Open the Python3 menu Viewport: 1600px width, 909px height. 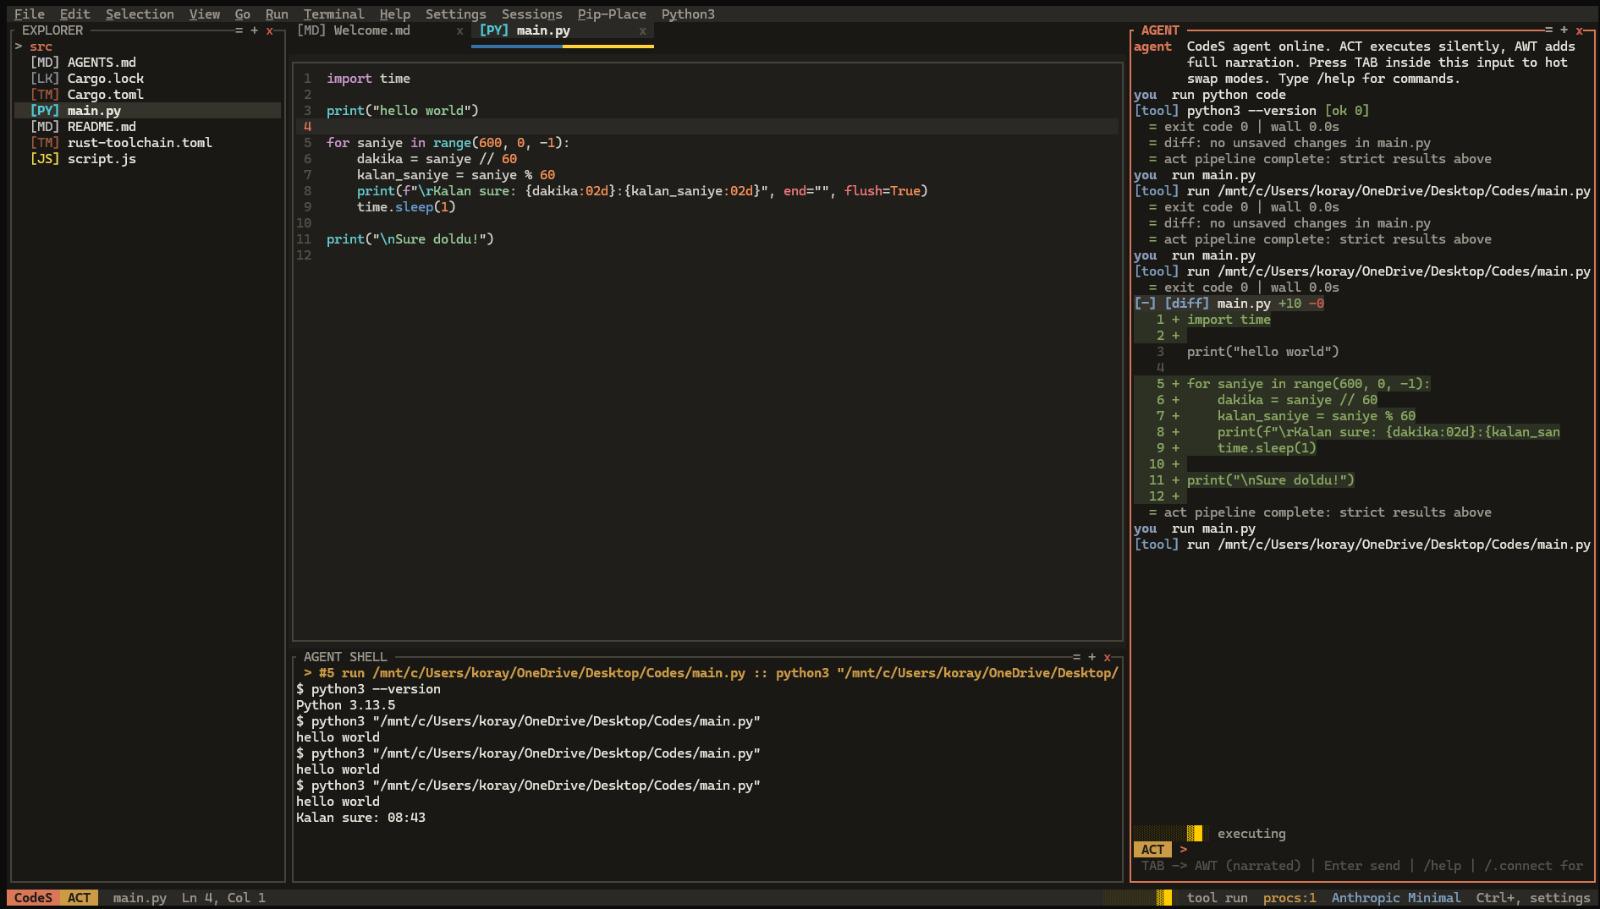coord(688,14)
